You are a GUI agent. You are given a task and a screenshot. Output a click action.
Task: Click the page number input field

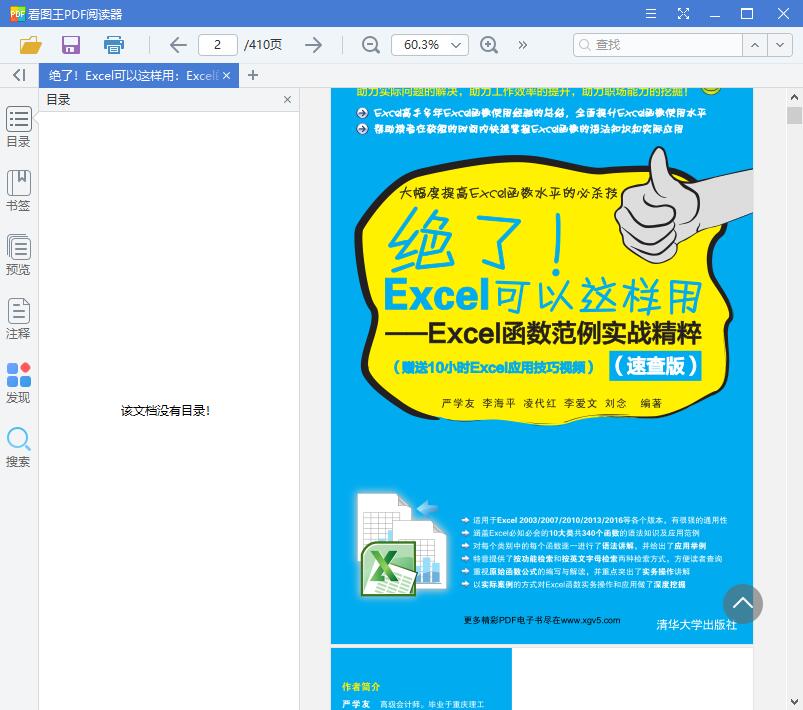tap(218, 45)
